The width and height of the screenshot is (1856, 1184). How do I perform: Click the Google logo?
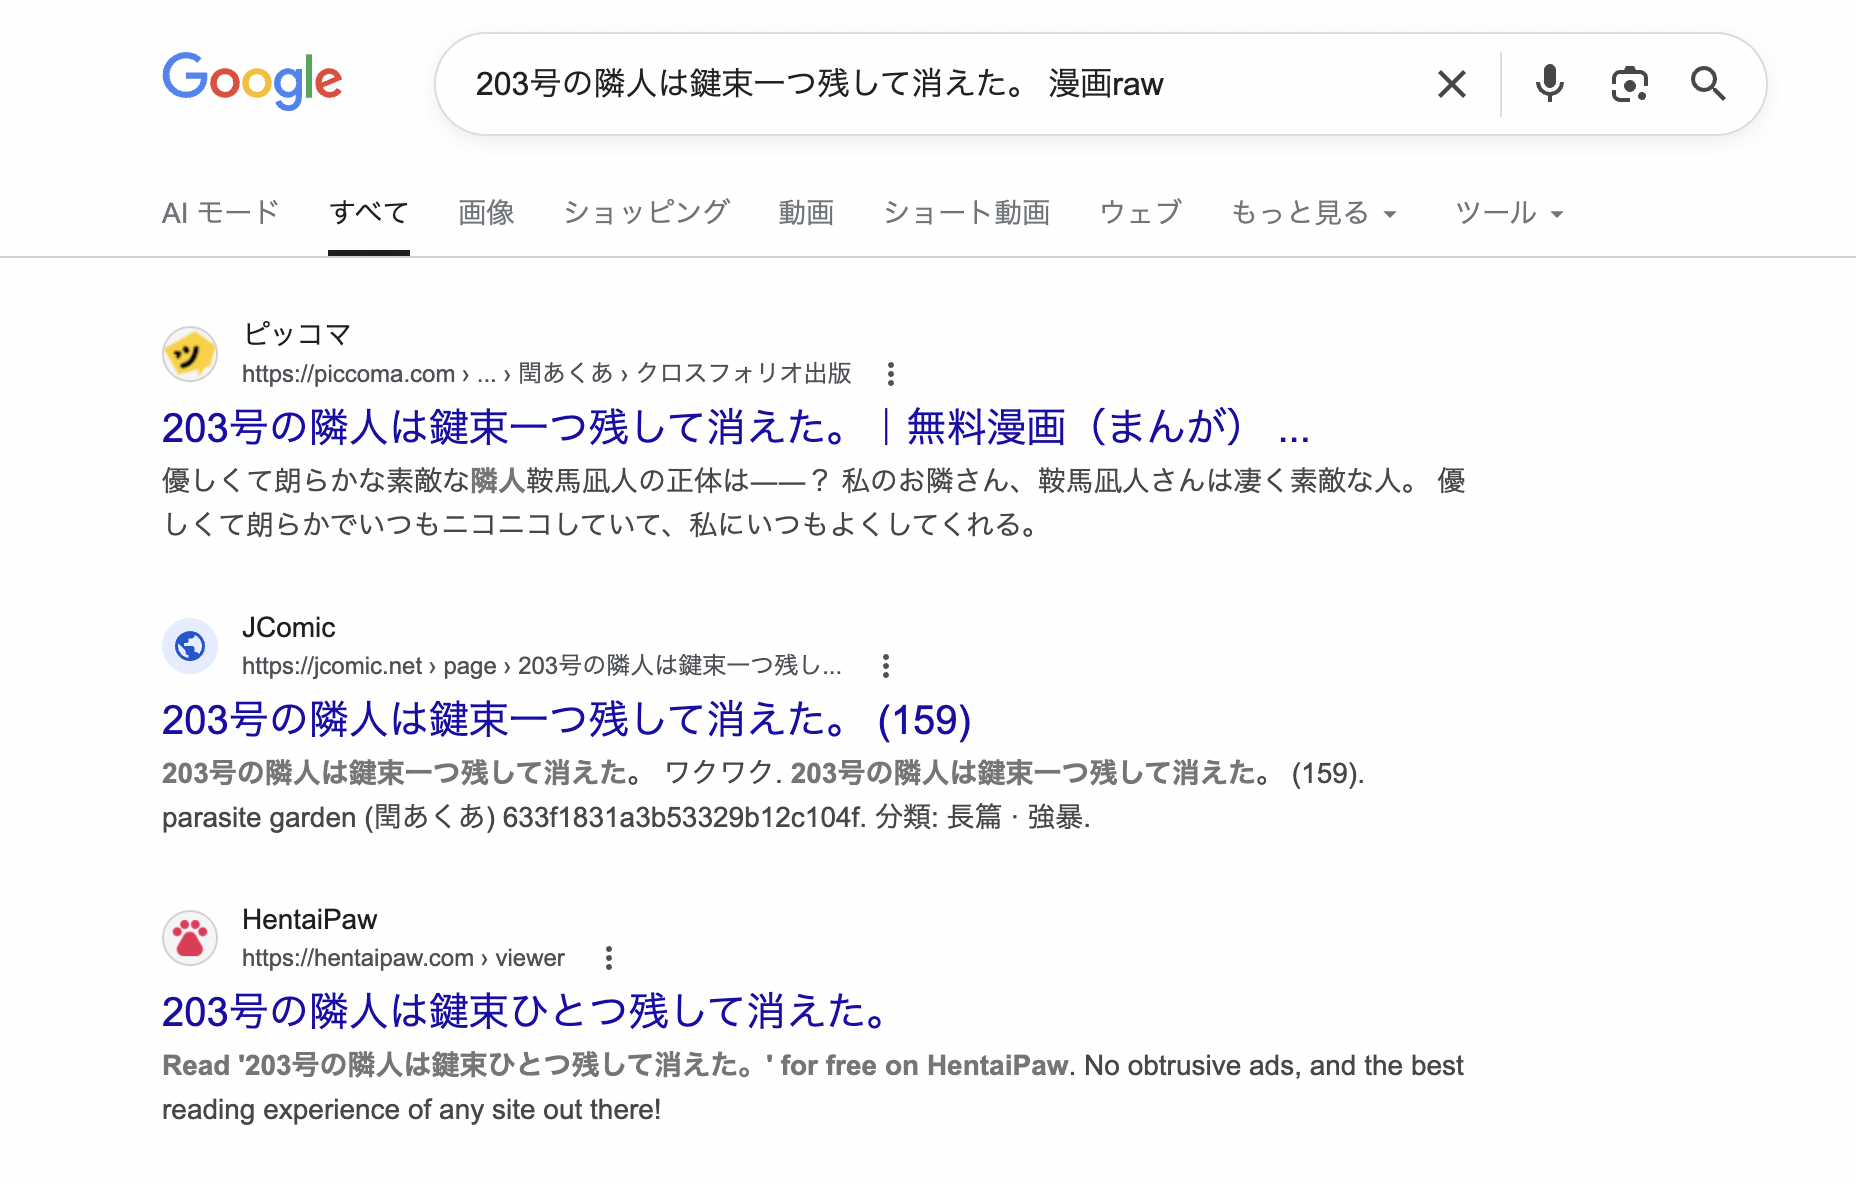pyautogui.click(x=252, y=81)
